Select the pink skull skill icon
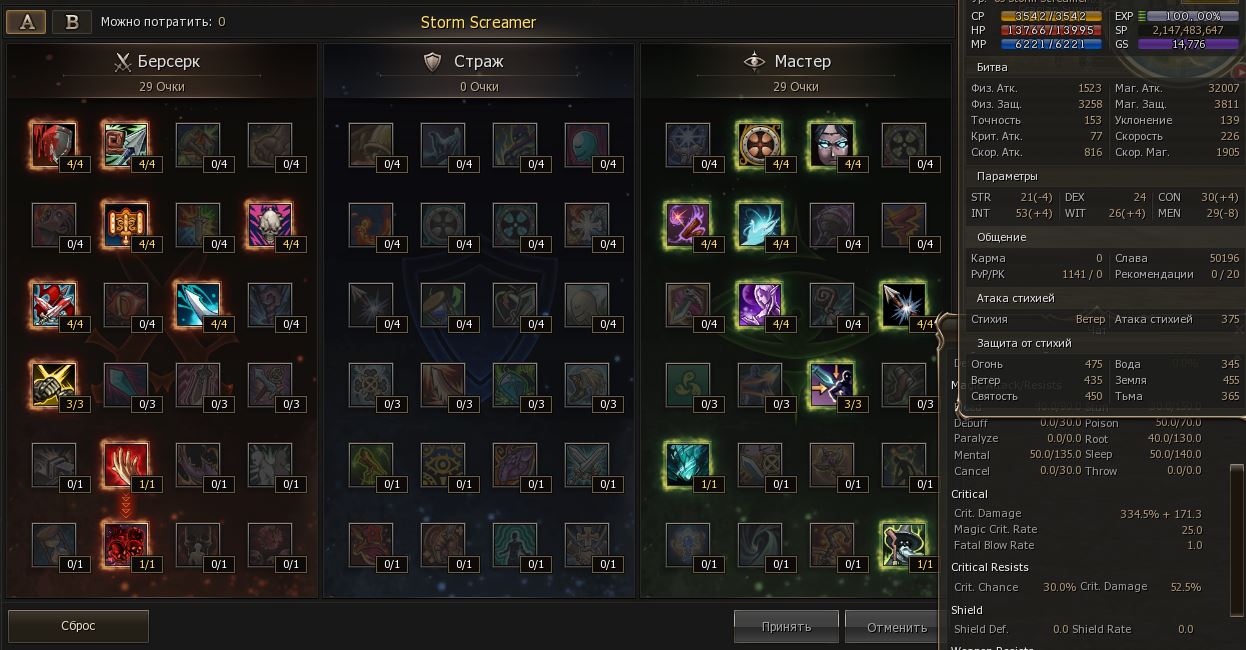This screenshot has width=1246, height=650. (270, 226)
